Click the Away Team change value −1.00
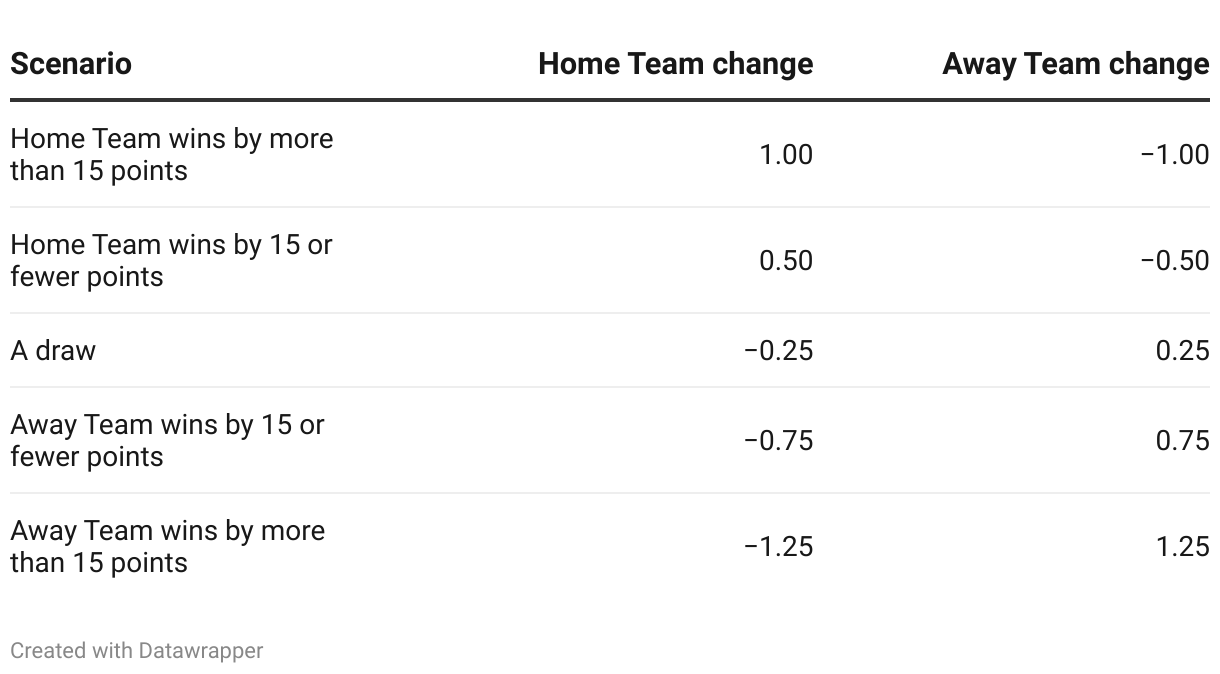 (x=1174, y=155)
